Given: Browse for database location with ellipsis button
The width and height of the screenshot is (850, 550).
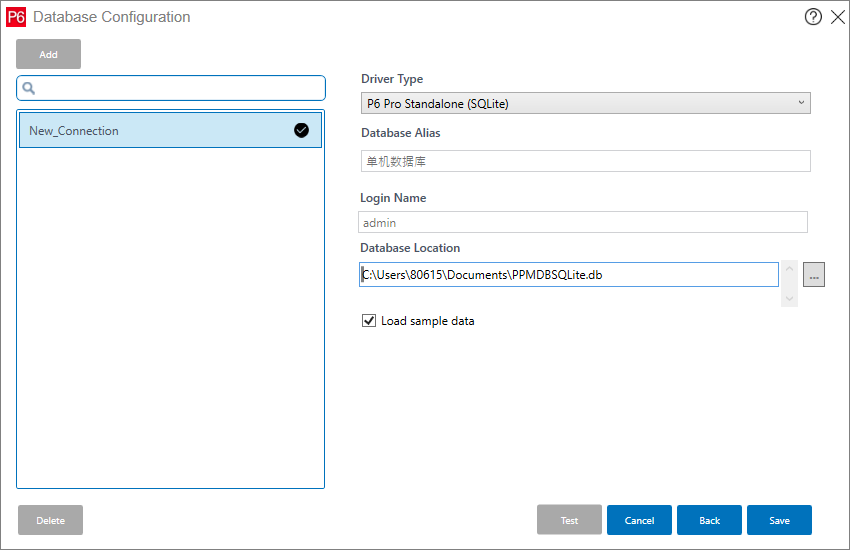Looking at the screenshot, I should 813,274.
